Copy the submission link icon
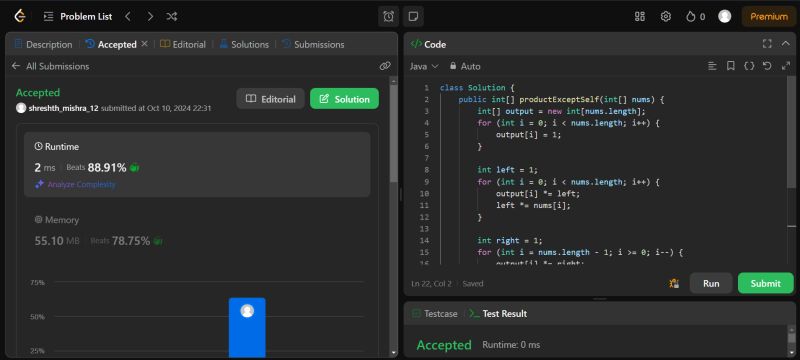800x360 pixels. 385,66
